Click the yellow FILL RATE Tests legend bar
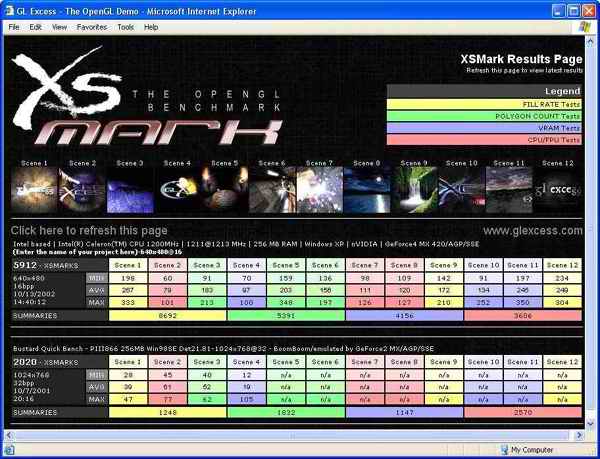The image size is (600, 459). [484, 103]
